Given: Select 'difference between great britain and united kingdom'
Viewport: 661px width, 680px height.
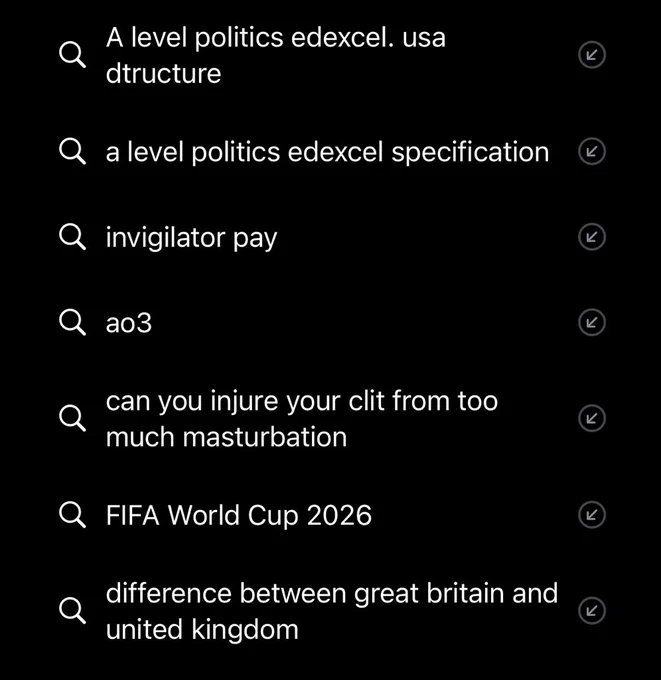Looking at the screenshot, I should [x=332, y=611].
